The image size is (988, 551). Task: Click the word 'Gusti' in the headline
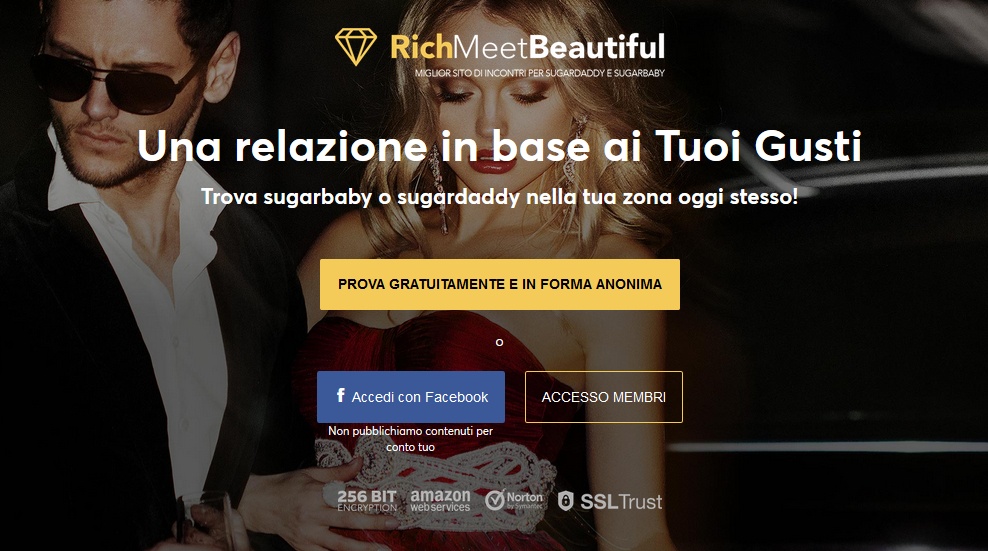tap(808, 146)
